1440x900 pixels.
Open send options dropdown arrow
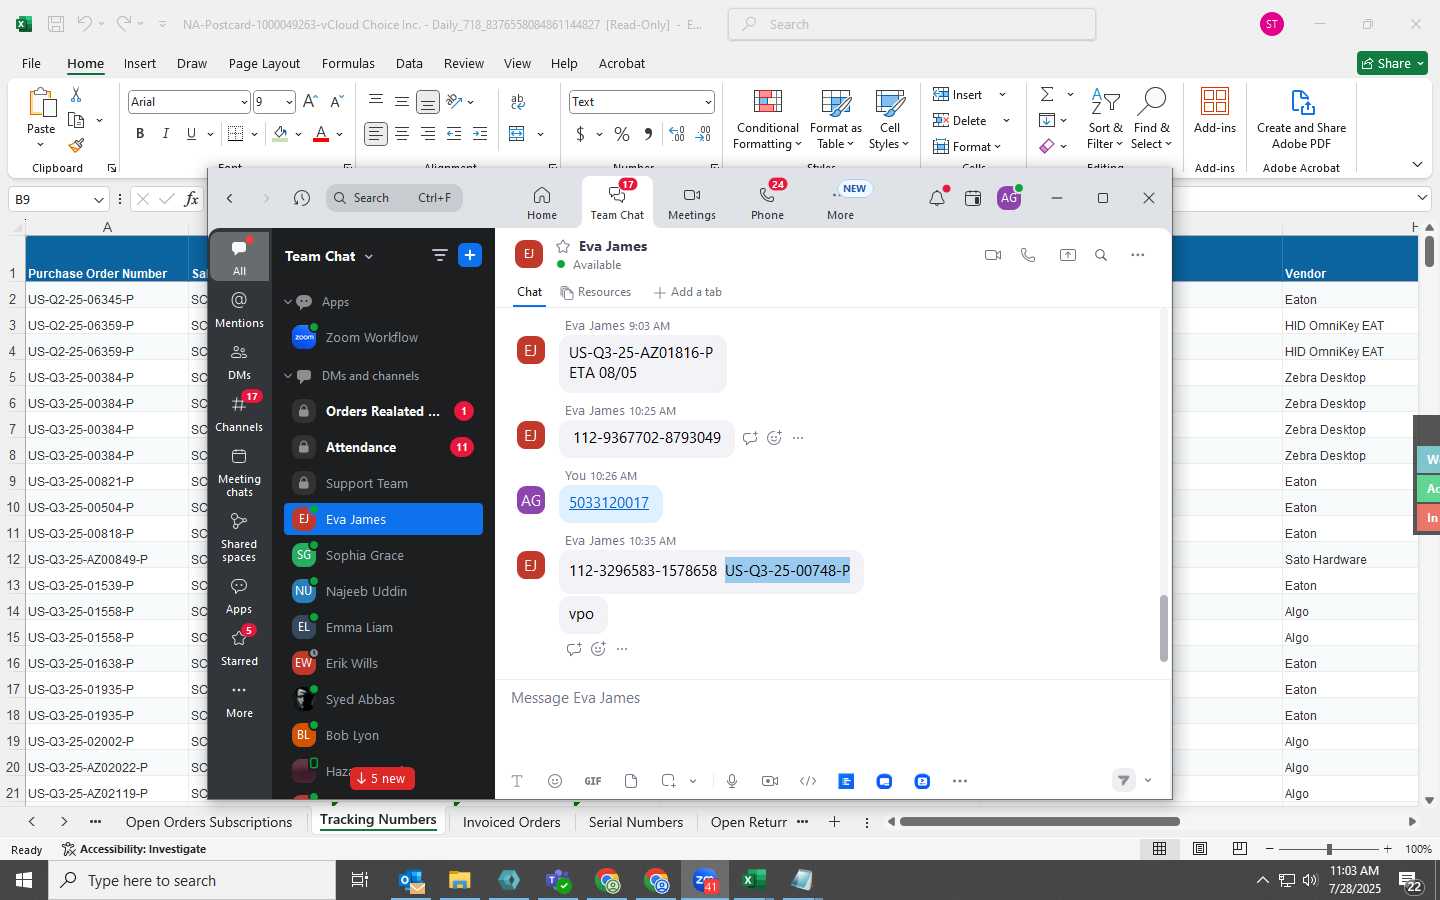pos(1148,781)
